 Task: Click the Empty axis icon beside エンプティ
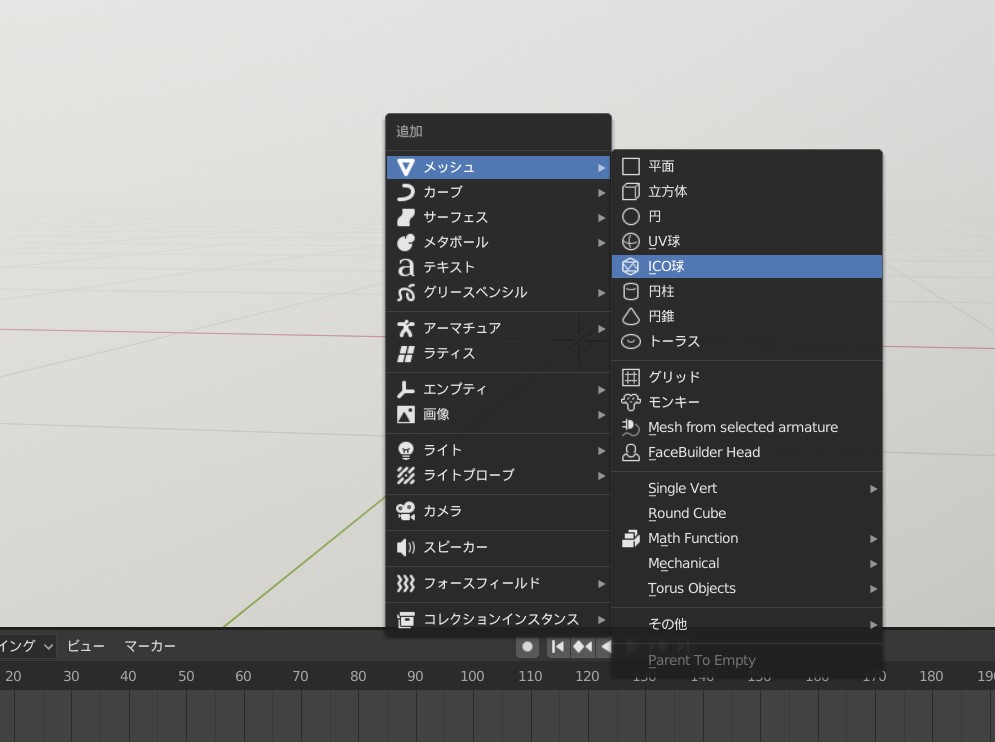coord(405,389)
